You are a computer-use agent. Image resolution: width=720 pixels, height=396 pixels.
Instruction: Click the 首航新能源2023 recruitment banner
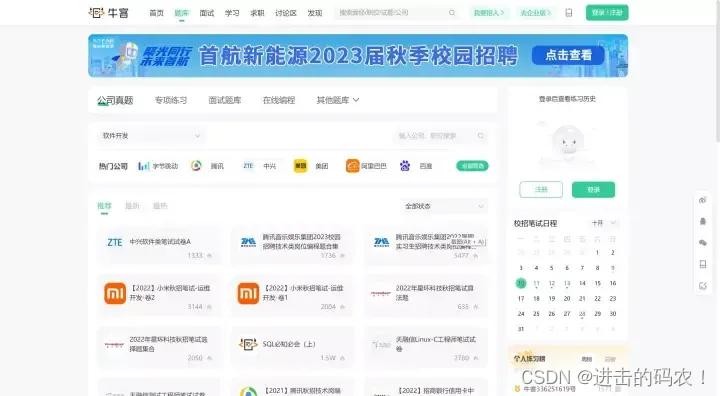click(358, 56)
